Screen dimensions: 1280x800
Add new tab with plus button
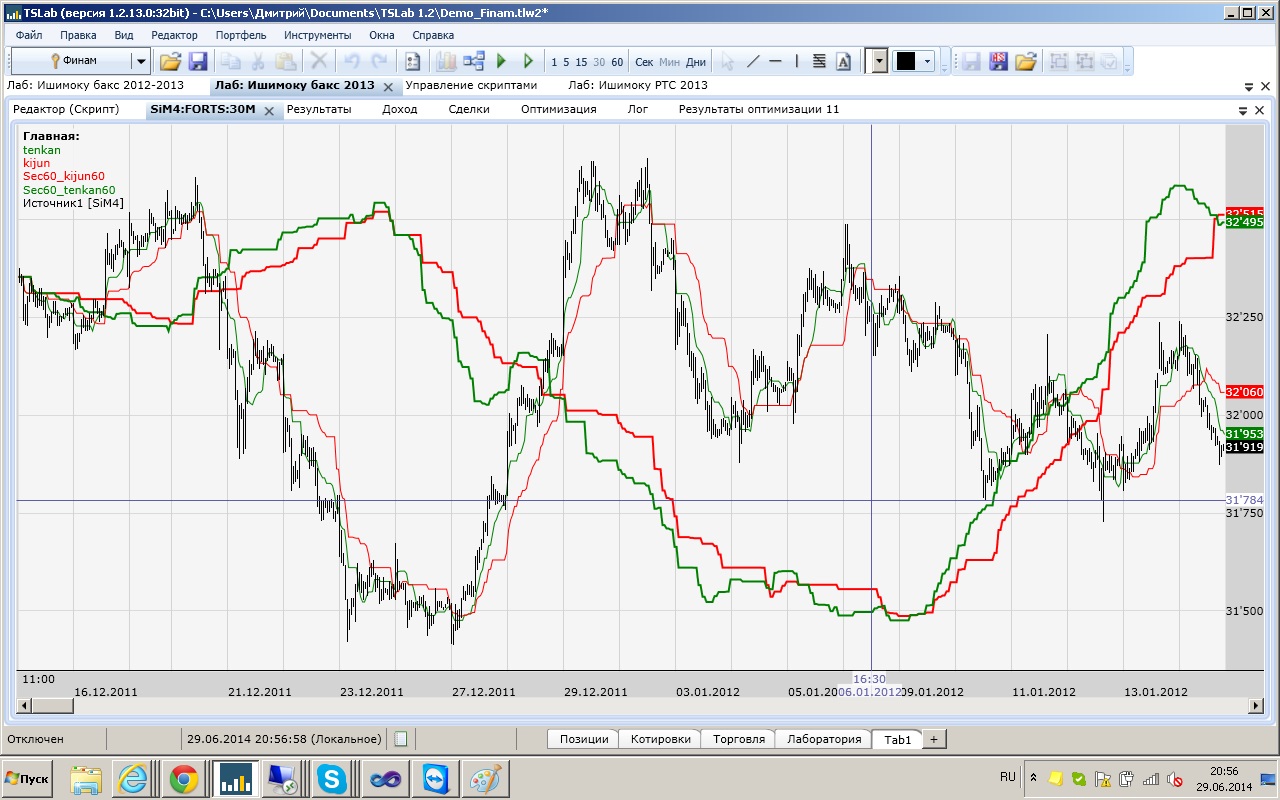(933, 739)
